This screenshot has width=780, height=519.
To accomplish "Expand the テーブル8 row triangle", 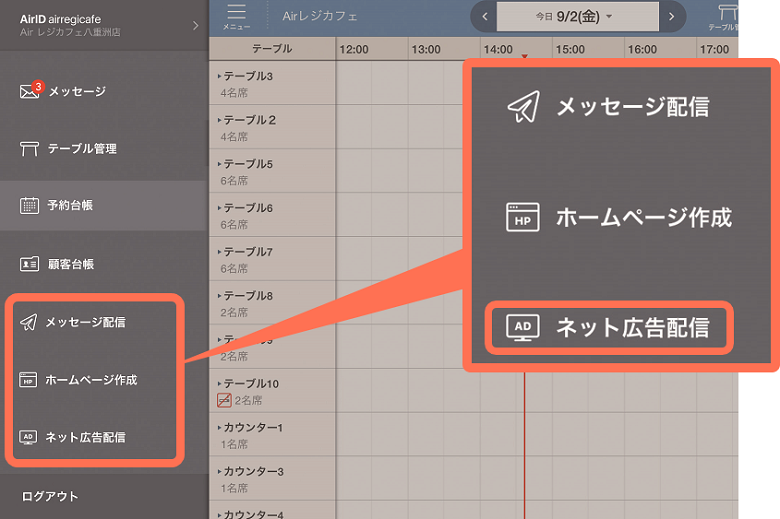I will point(219,296).
